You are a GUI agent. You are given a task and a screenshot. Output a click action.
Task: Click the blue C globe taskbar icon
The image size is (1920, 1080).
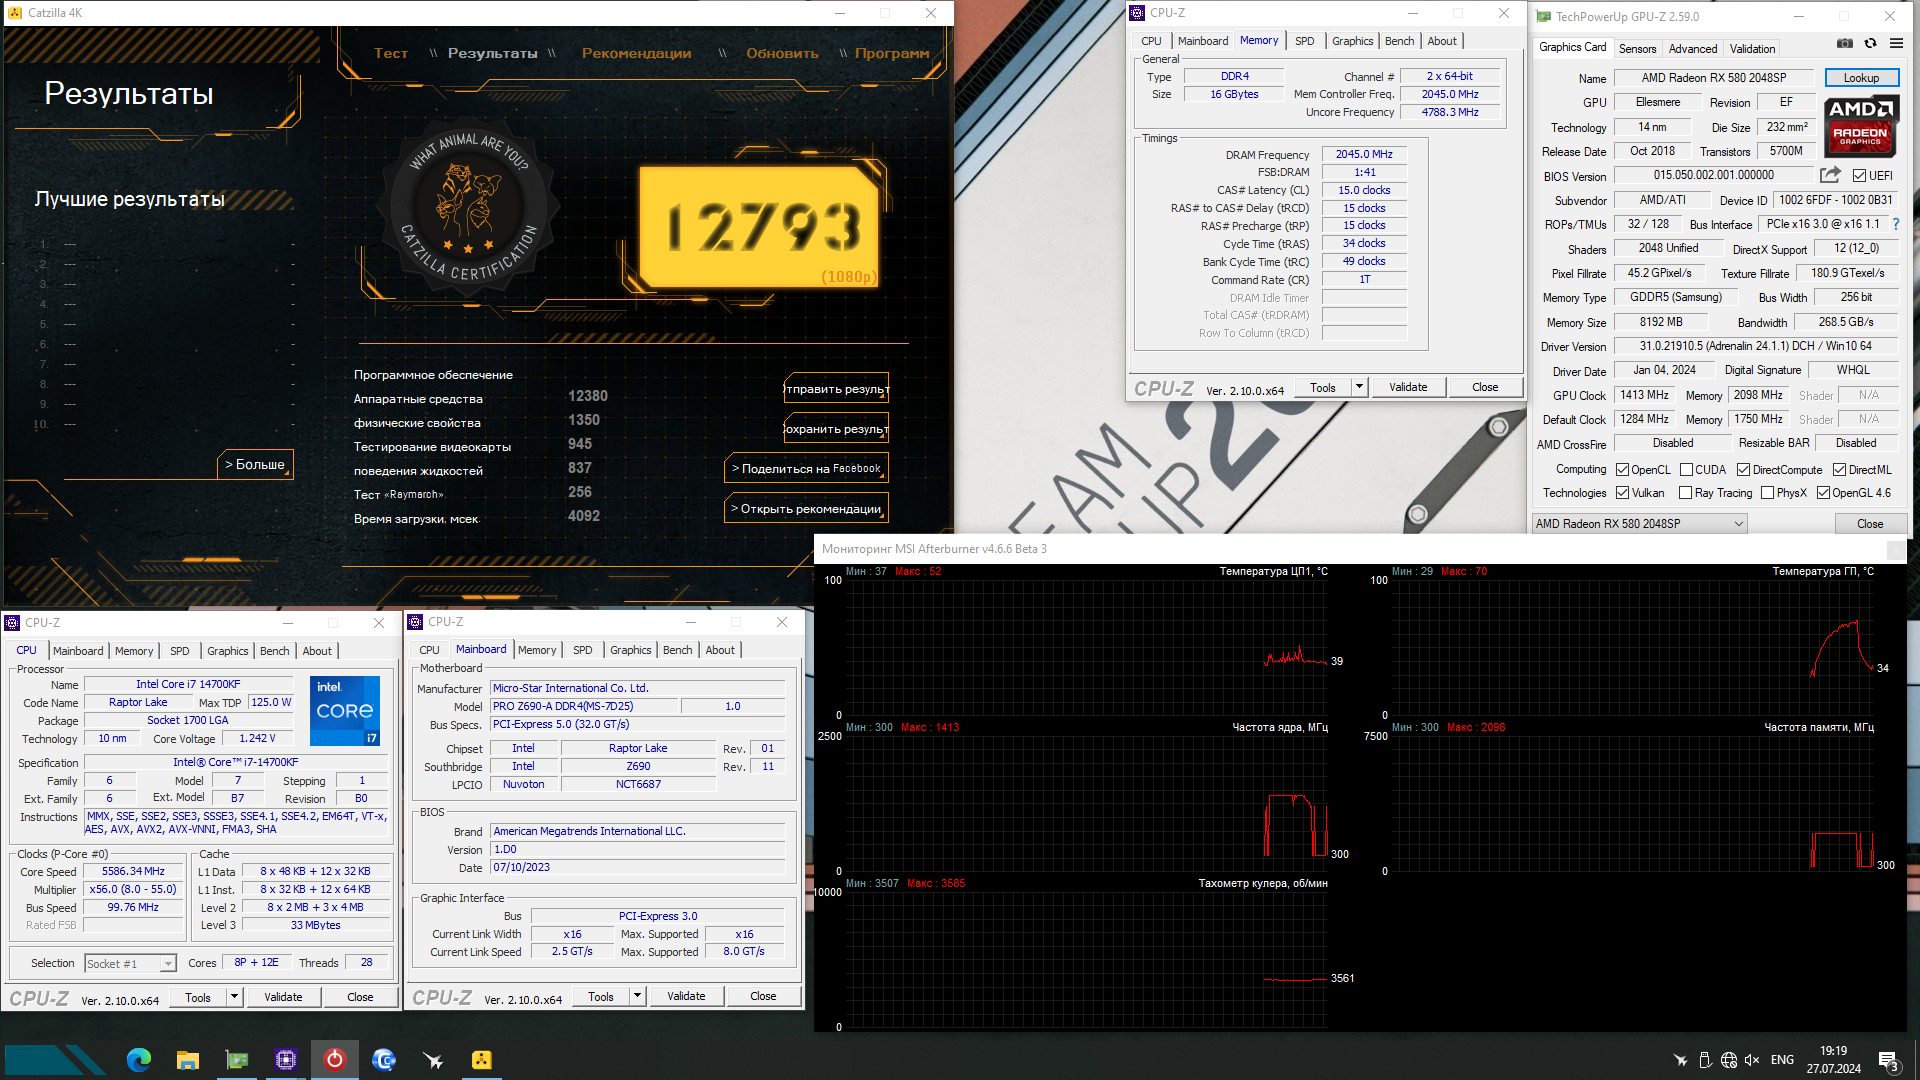(383, 1059)
